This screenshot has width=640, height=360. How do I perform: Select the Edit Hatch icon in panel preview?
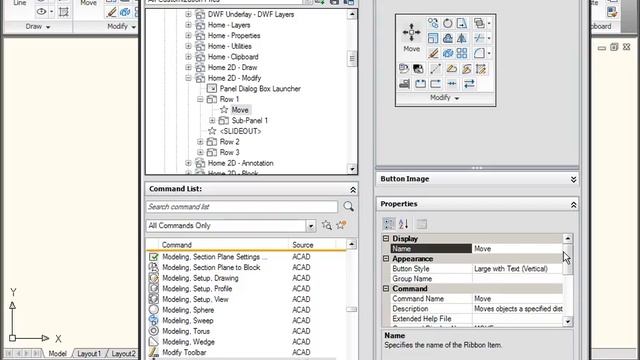pos(482,69)
